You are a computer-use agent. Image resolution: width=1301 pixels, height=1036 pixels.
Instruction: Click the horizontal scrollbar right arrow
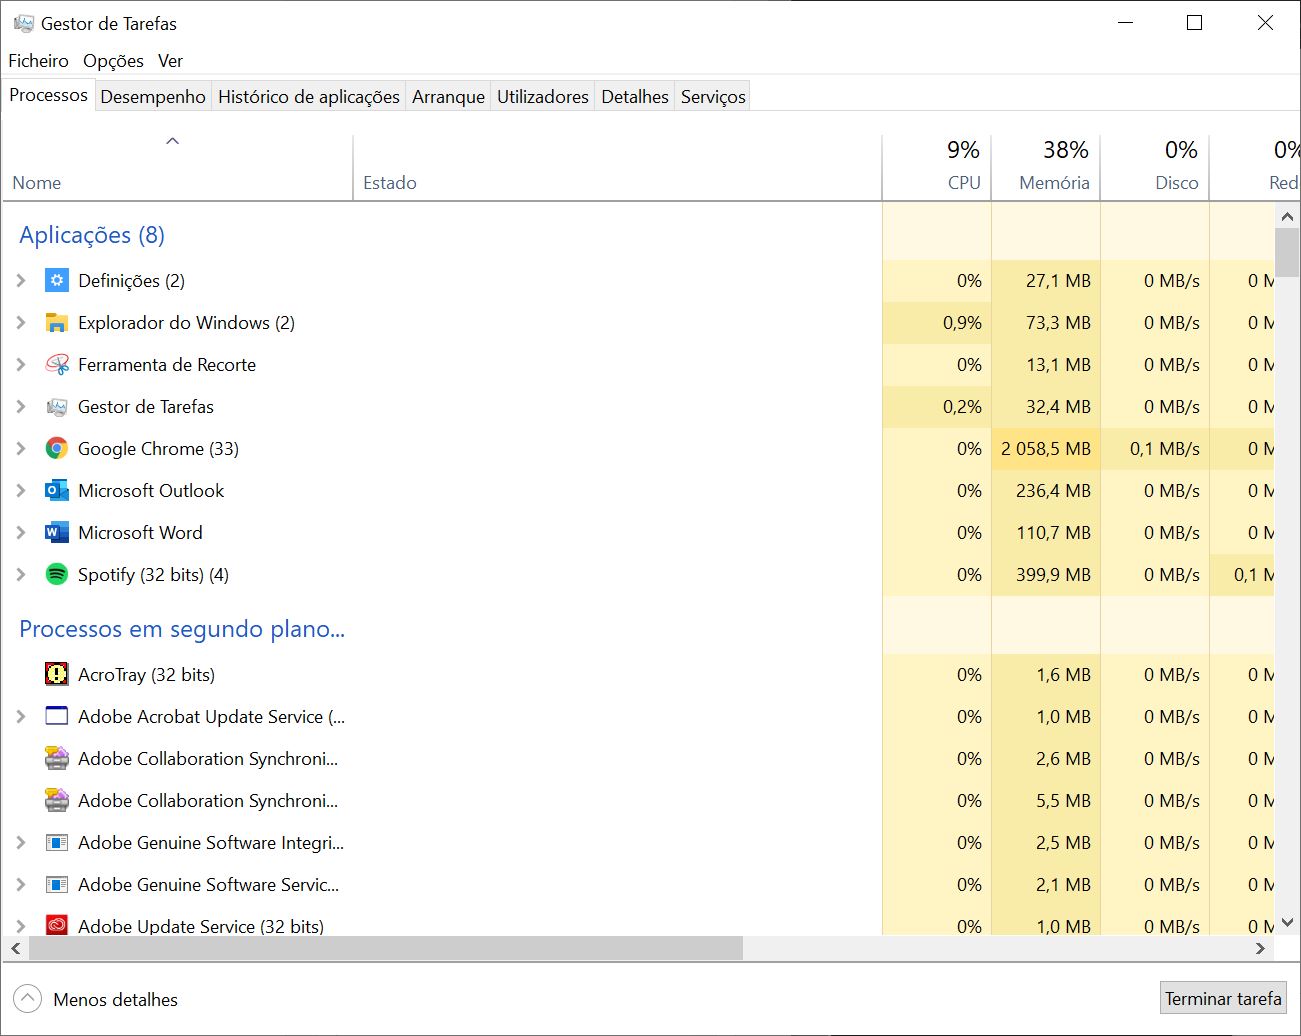pos(1261,948)
